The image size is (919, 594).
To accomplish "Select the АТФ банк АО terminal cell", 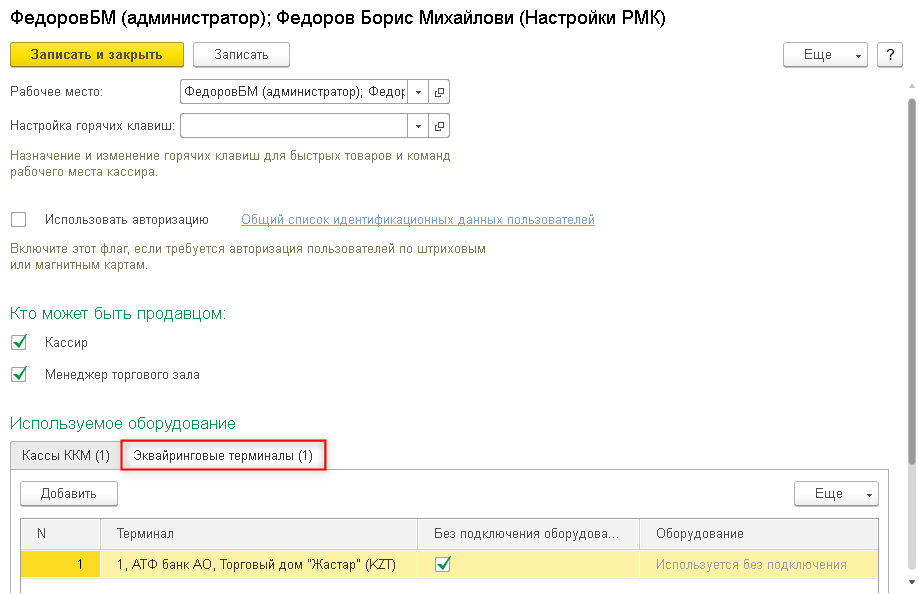I will [257, 565].
